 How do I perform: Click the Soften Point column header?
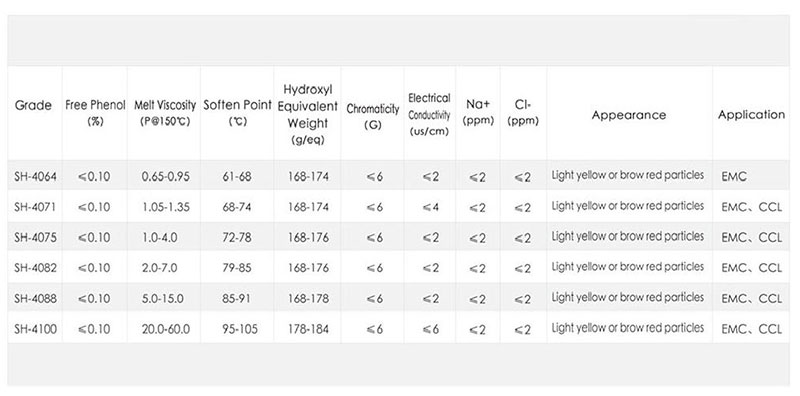click(237, 113)
